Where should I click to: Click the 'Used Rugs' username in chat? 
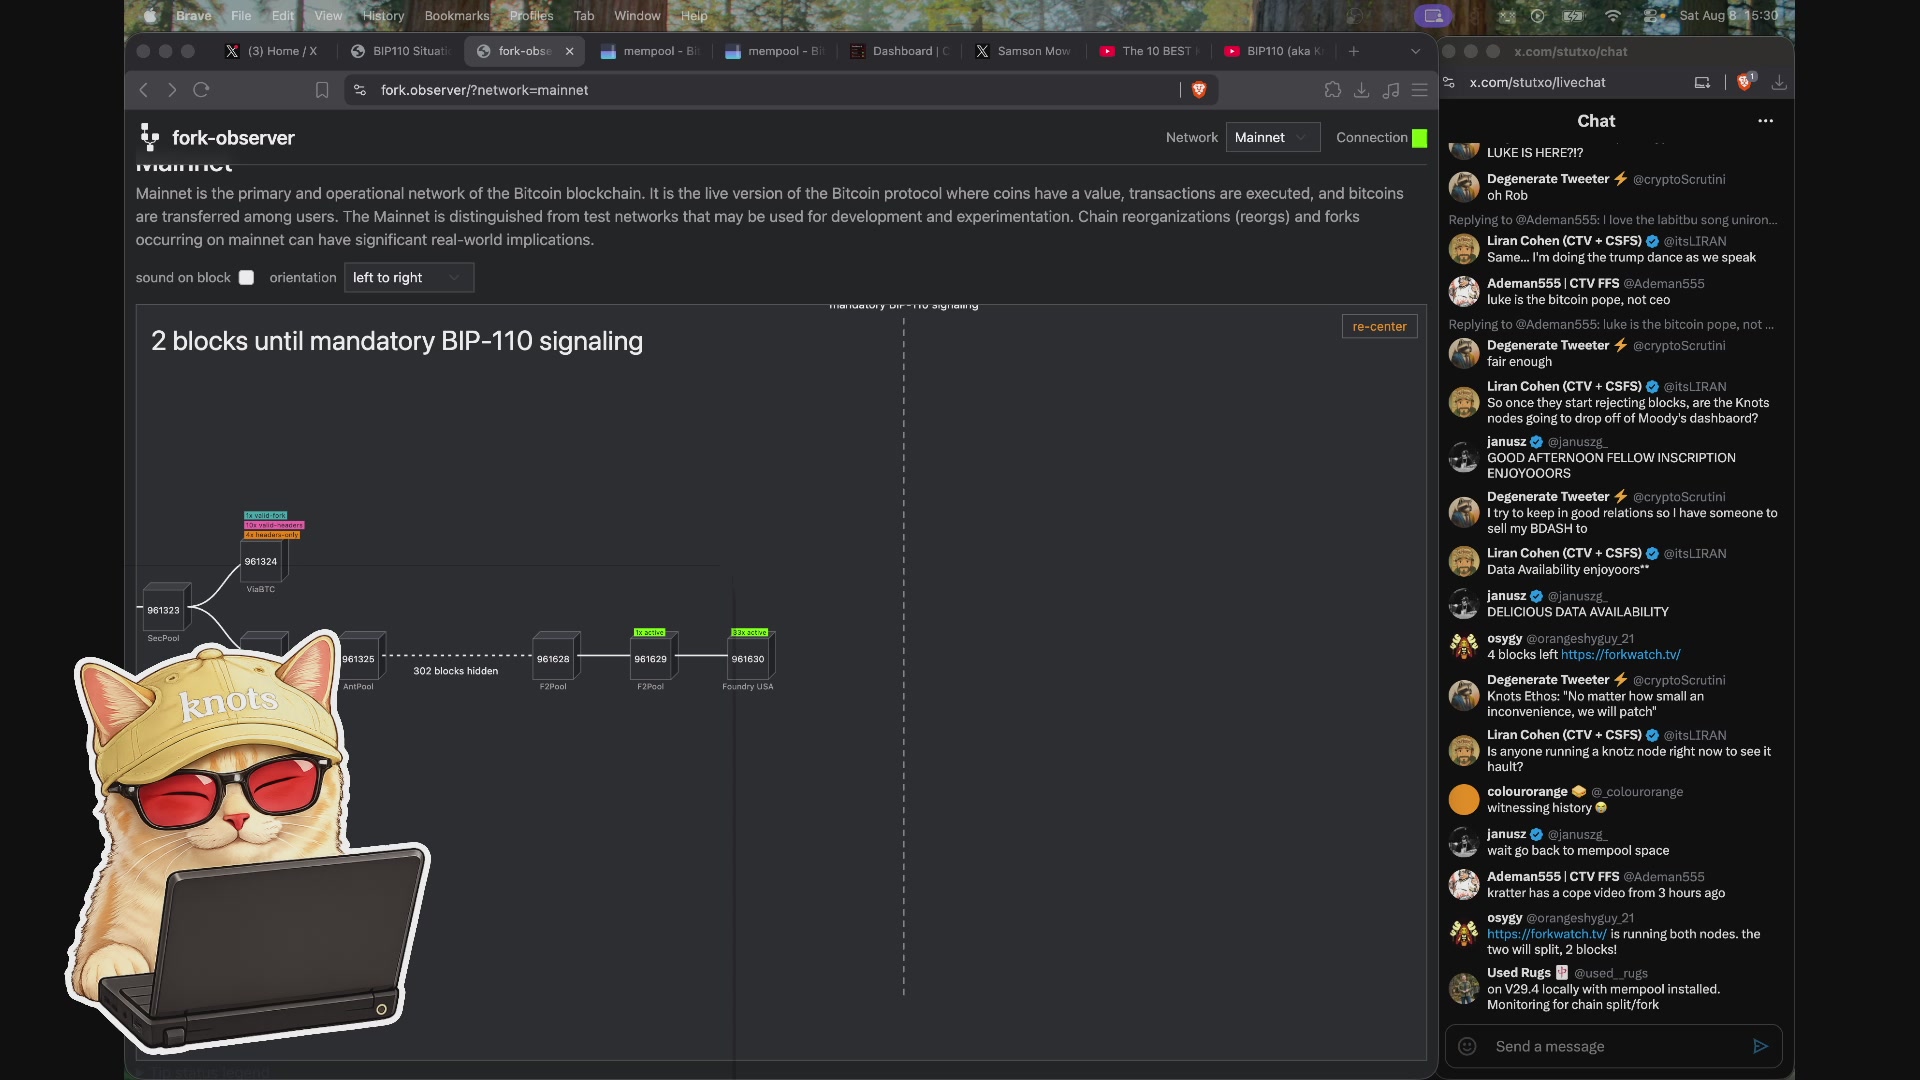coord(1519,973)
